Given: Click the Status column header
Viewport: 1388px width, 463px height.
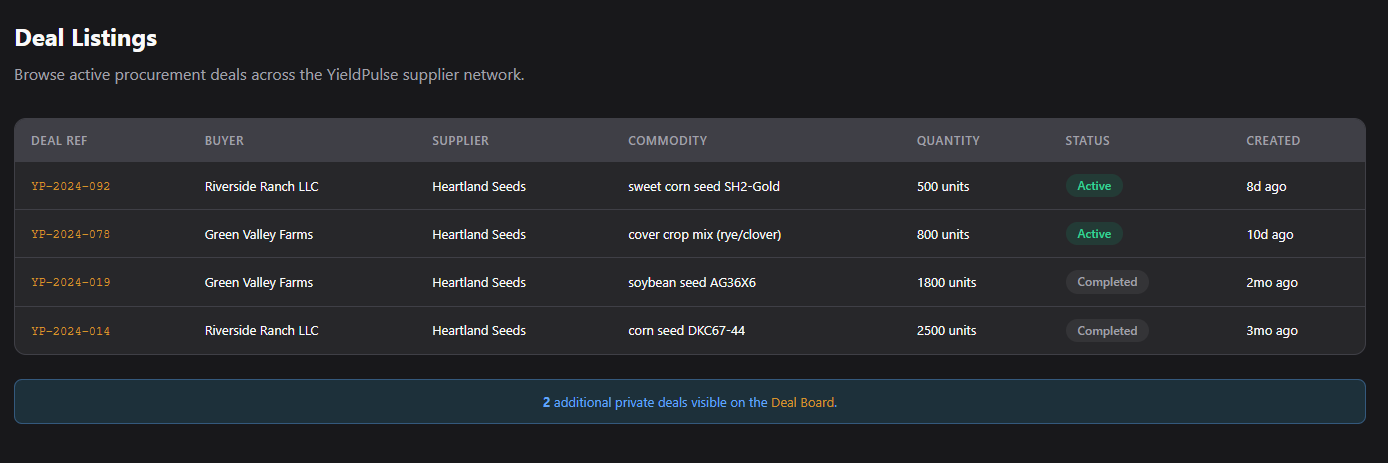Looking at the screenshot, I should coord(1087,141).
